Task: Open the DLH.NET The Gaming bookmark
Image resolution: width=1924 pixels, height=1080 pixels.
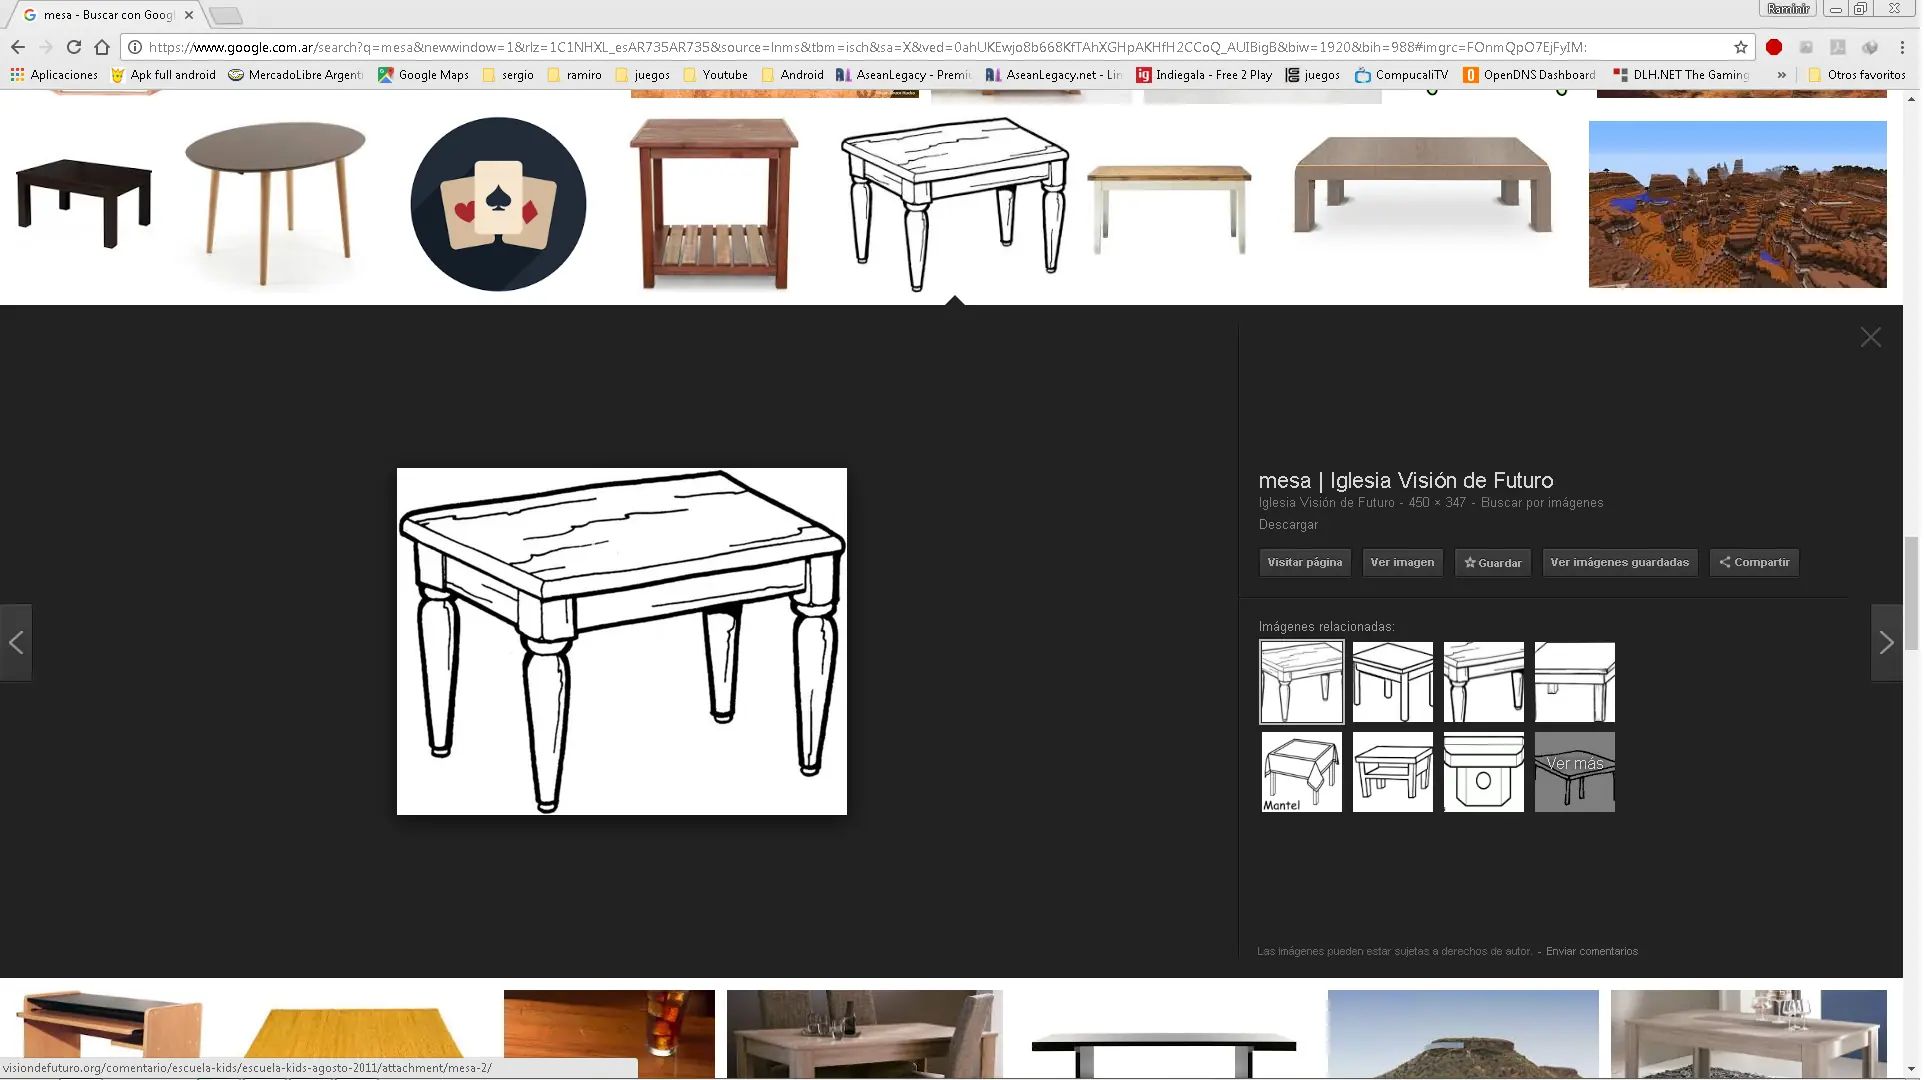Action: (x=1681, y=75)
